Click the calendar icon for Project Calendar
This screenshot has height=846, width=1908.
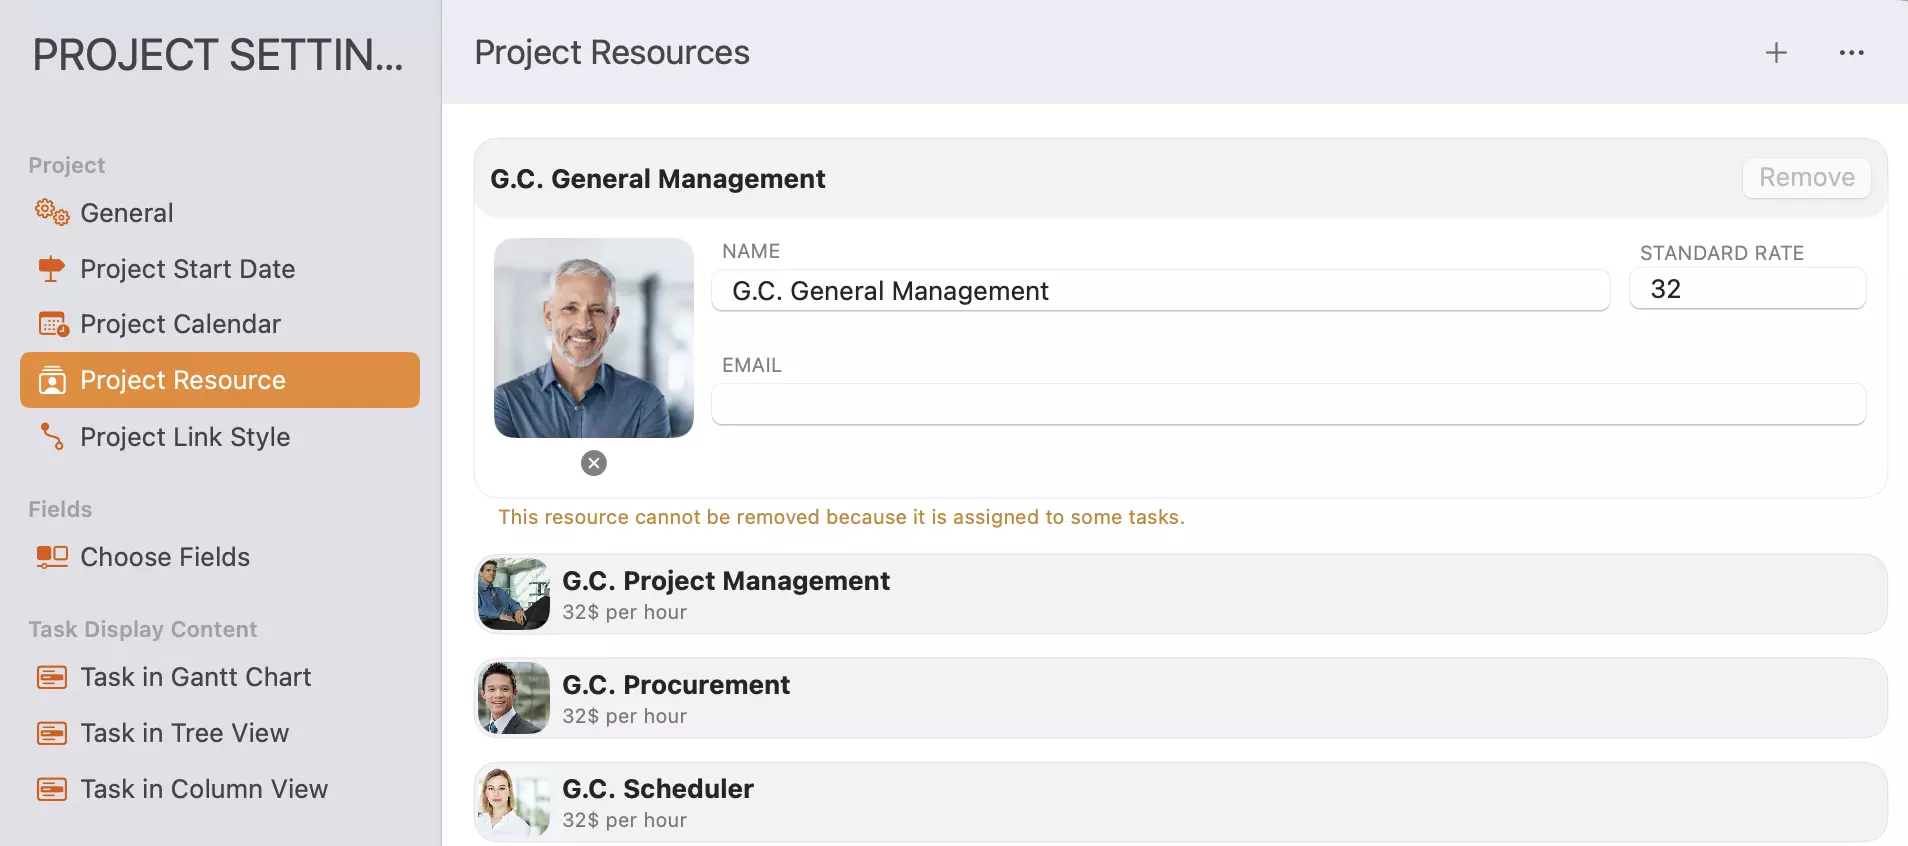tap(52, 324)
